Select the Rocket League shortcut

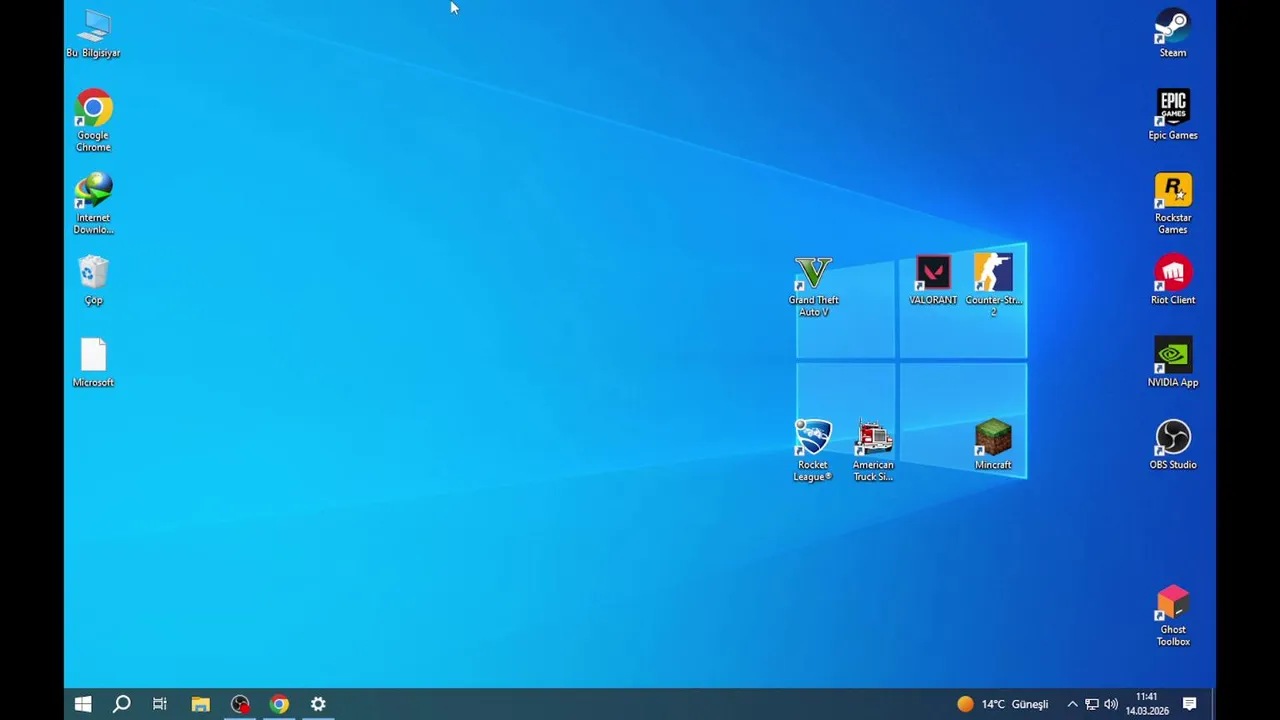pos(813,450)
